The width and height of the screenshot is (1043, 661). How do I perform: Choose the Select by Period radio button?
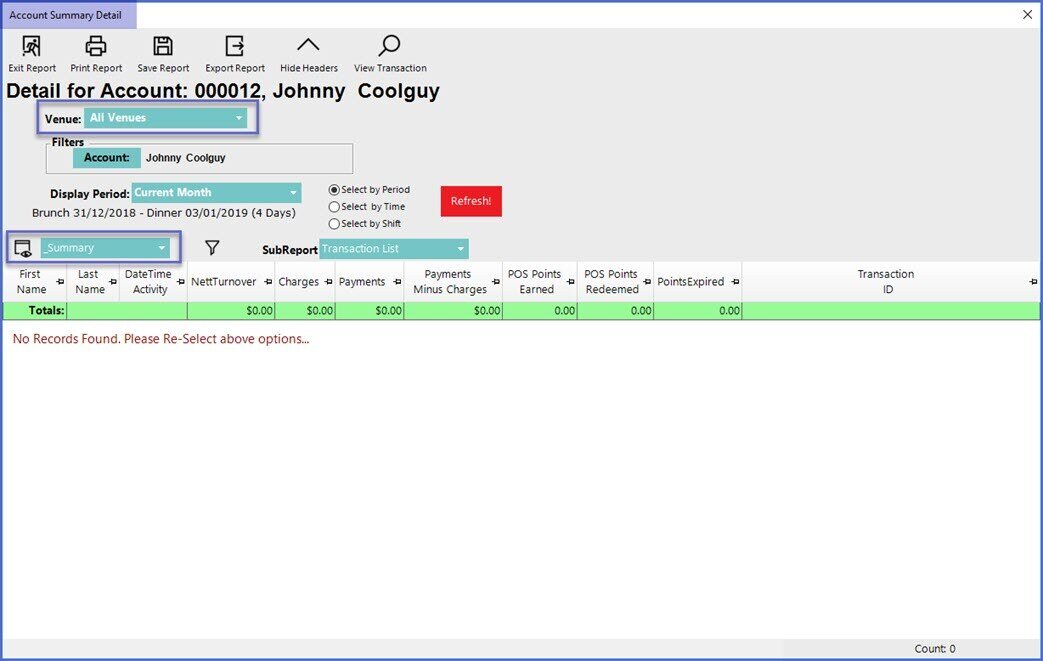(x=334, y=190)
